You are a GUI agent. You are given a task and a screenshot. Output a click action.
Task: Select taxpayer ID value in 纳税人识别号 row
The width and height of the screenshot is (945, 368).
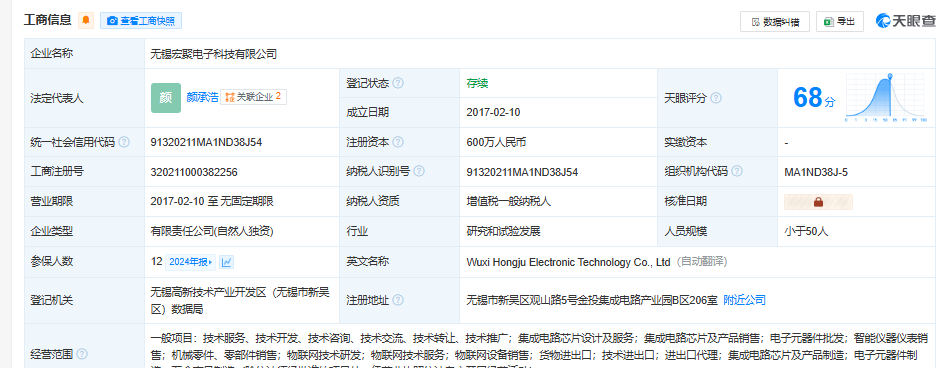pyautogui.click(x=522, y=172)
